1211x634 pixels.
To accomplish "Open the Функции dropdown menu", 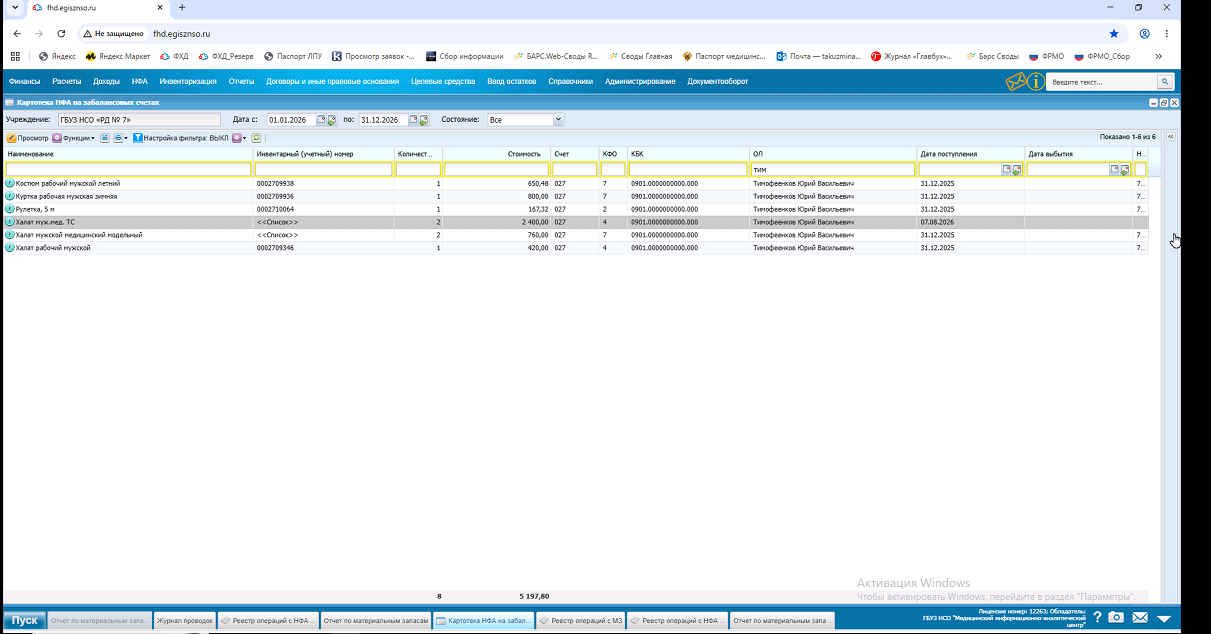I will 73,138.
